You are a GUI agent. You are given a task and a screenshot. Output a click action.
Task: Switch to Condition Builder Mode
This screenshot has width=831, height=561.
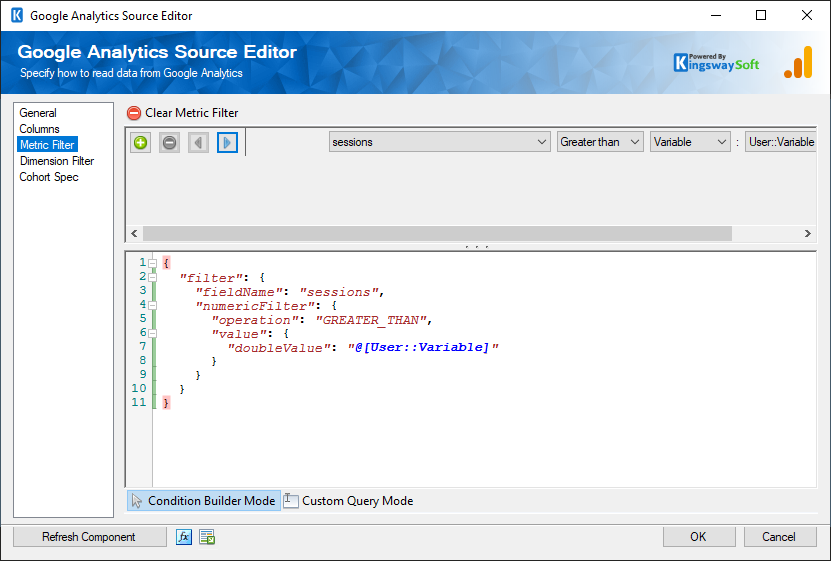coord(204,501)
